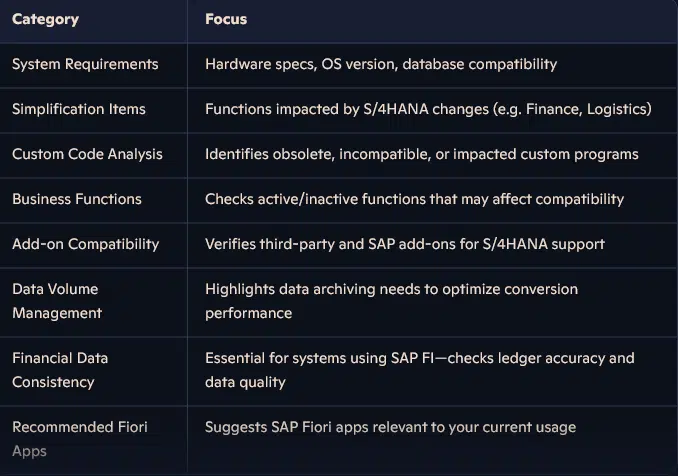This screenshot has height=476, width=678.
Task: Click the data archiving needs description
Action: click(x=391, y=301)
